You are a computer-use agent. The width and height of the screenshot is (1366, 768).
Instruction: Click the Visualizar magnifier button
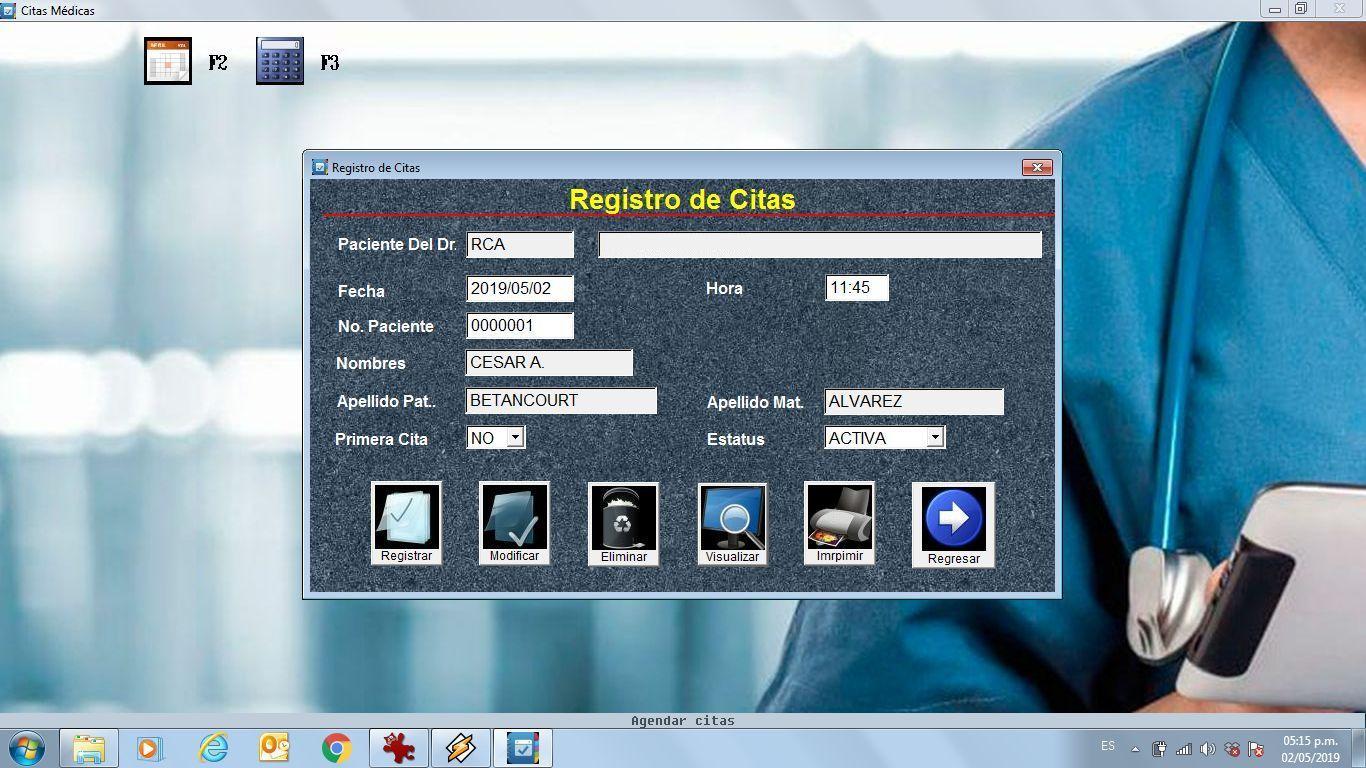click(x=732, y=524)
